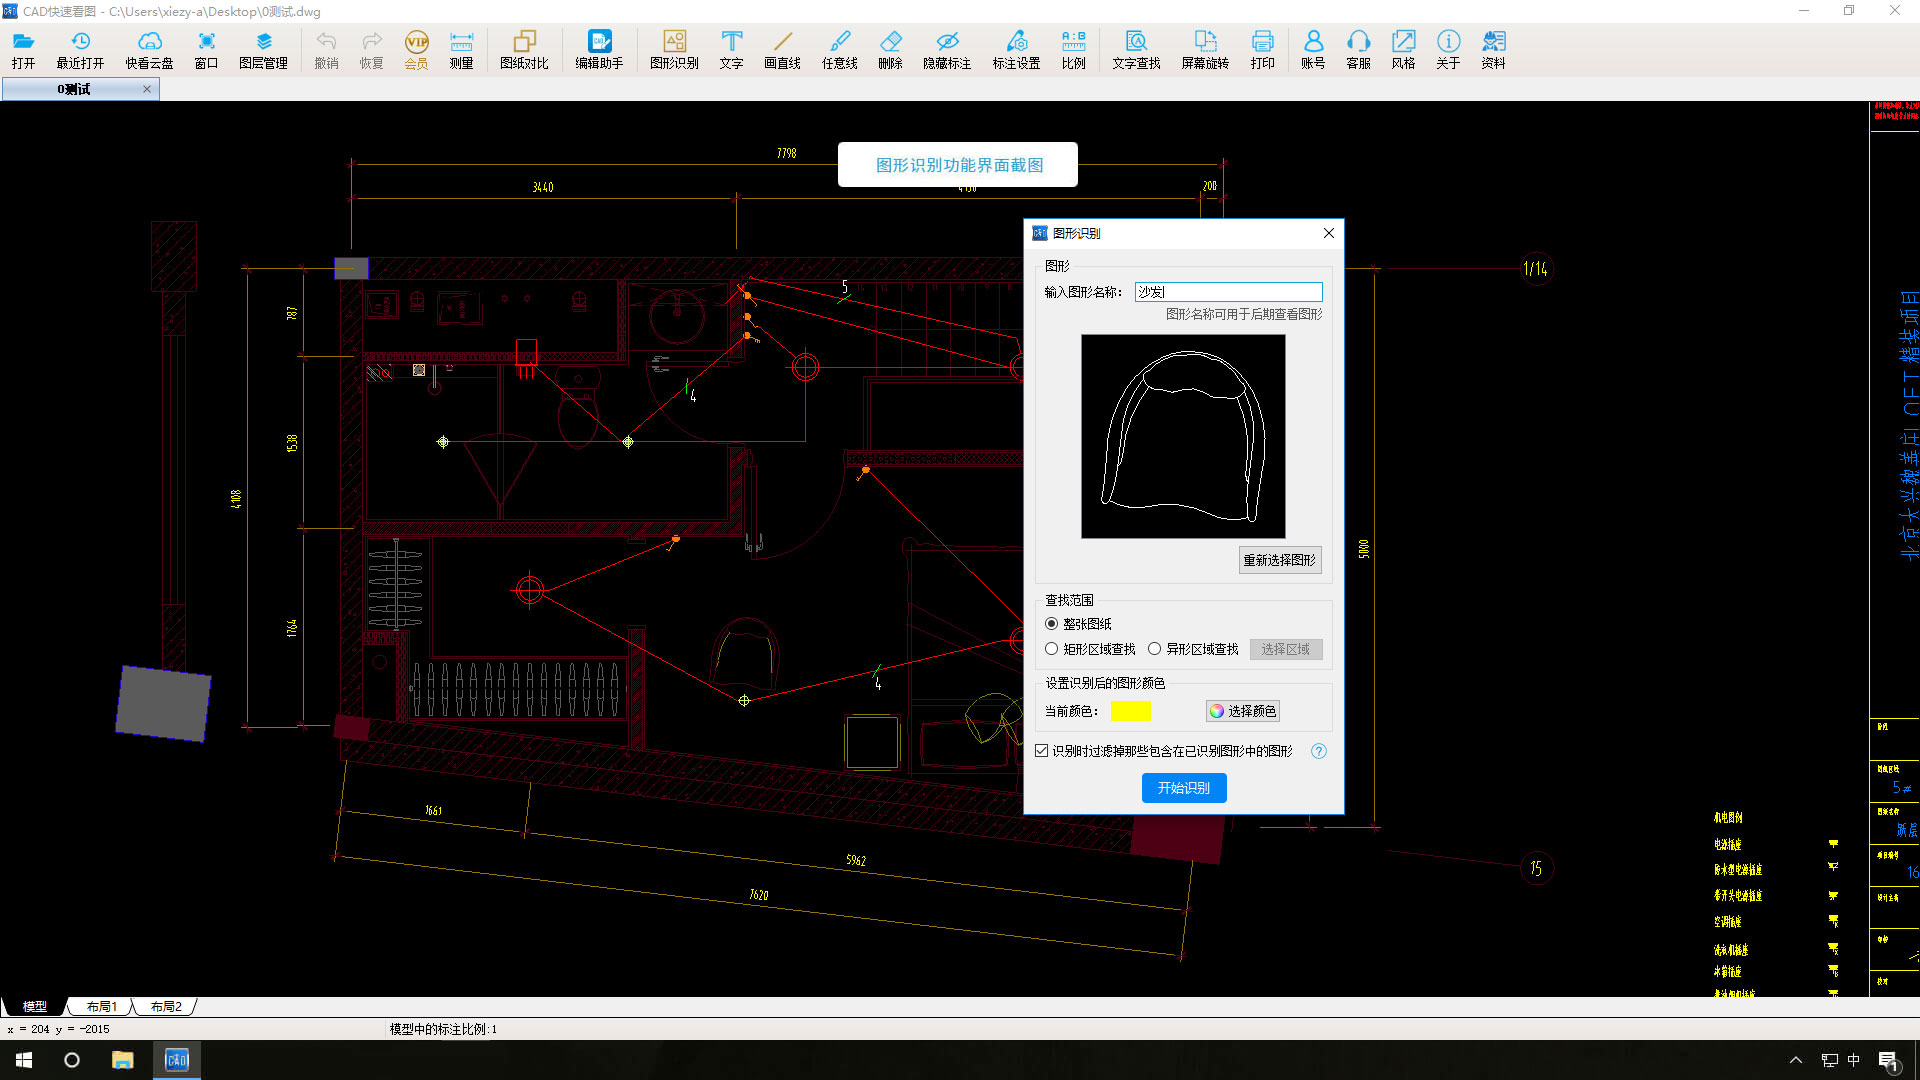Select 选择颜色 (Choose Color) option
1920x1080 pixels.
1242,711
